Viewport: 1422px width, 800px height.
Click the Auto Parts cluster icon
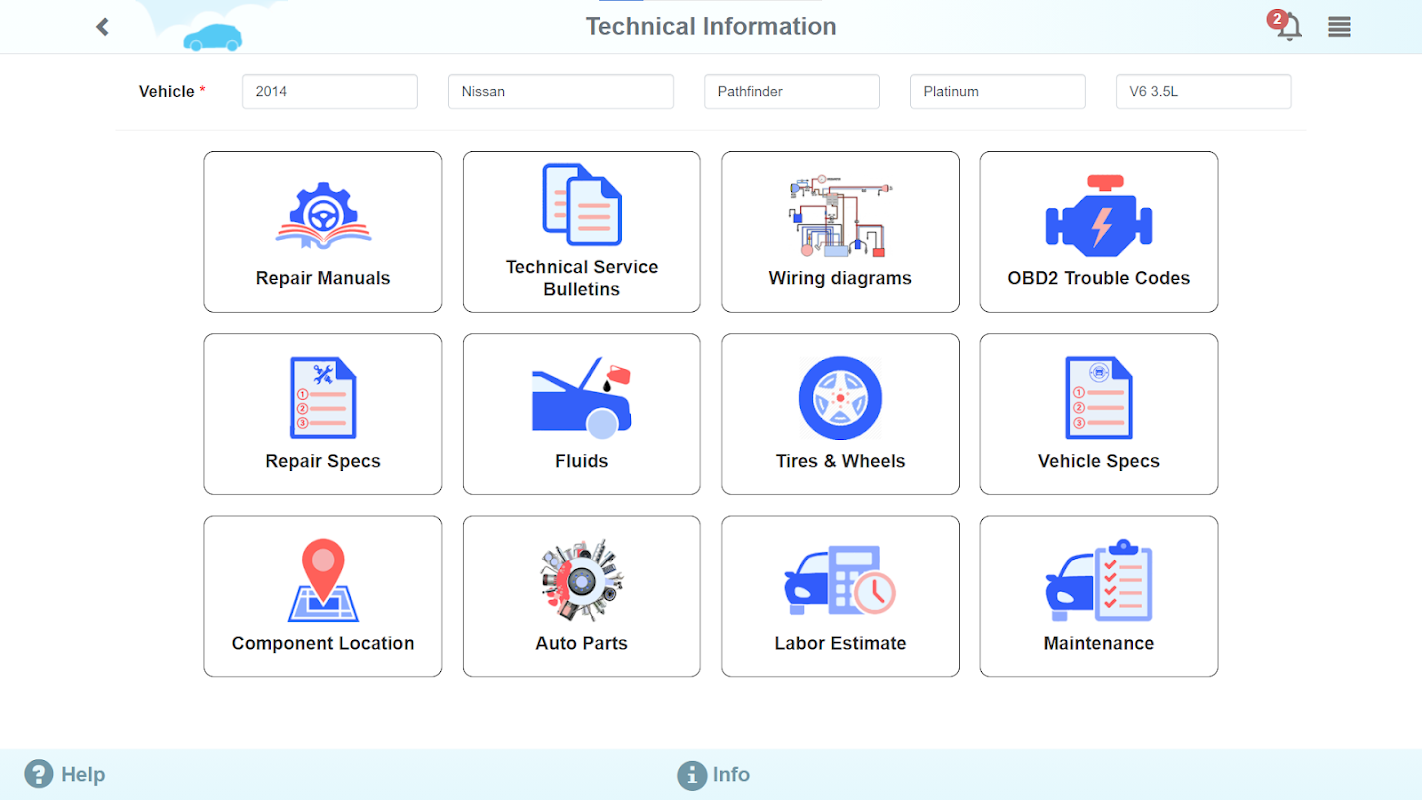click(x=581, y=581)
